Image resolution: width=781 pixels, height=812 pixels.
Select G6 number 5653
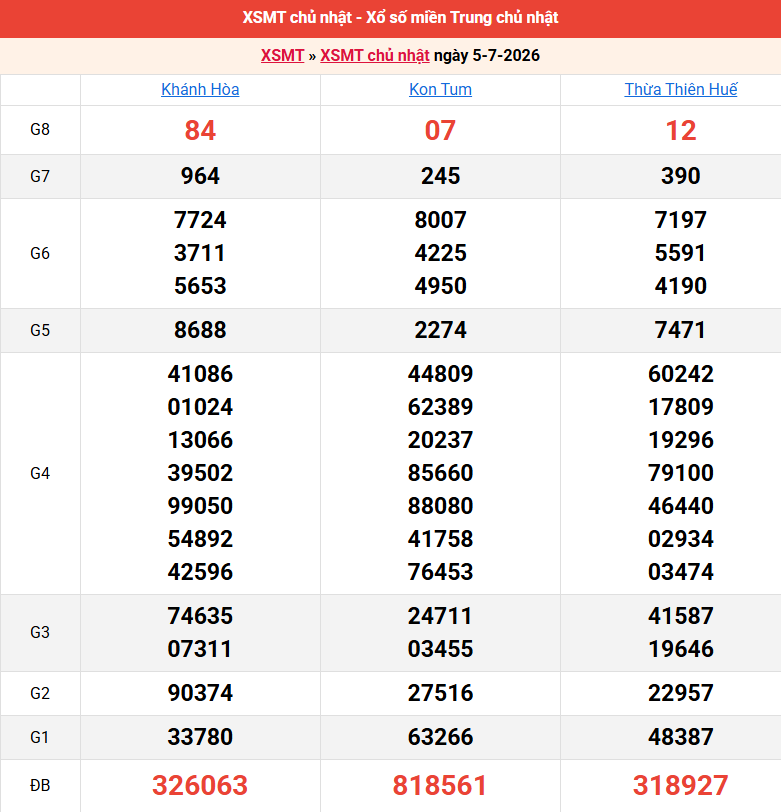(x=200, y=286)
